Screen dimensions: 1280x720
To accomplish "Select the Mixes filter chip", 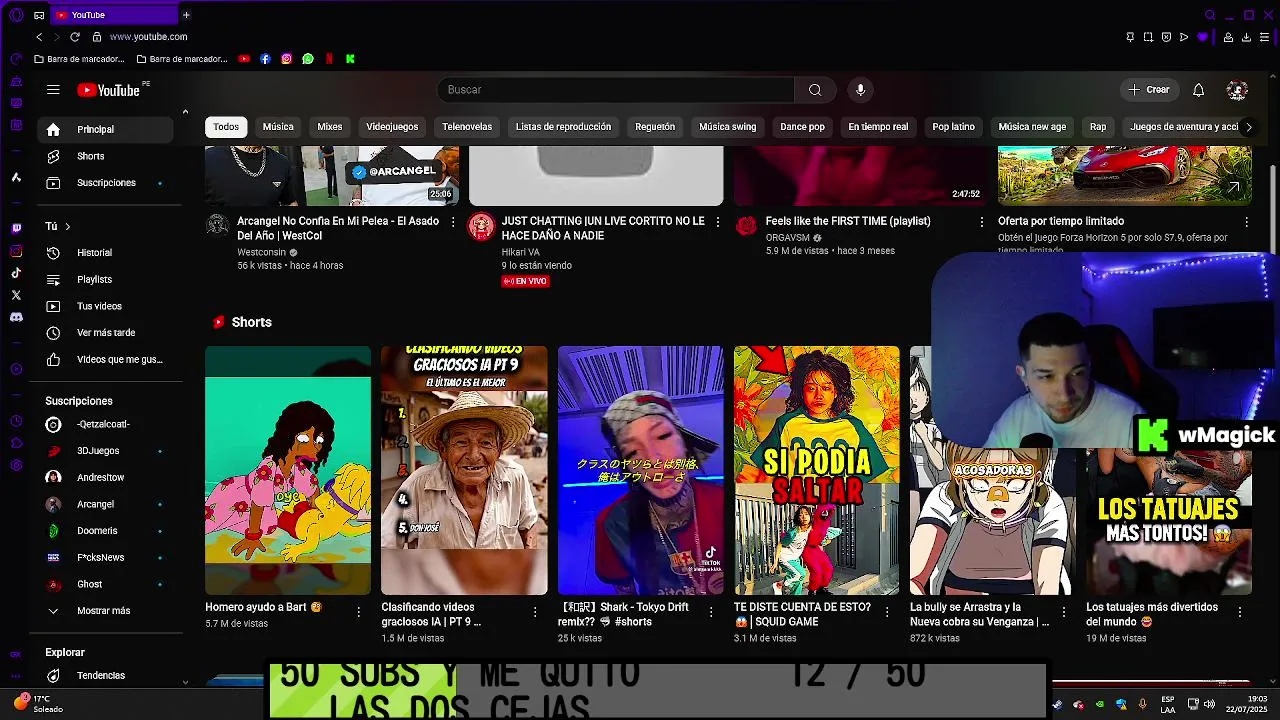I will (330, 127).
